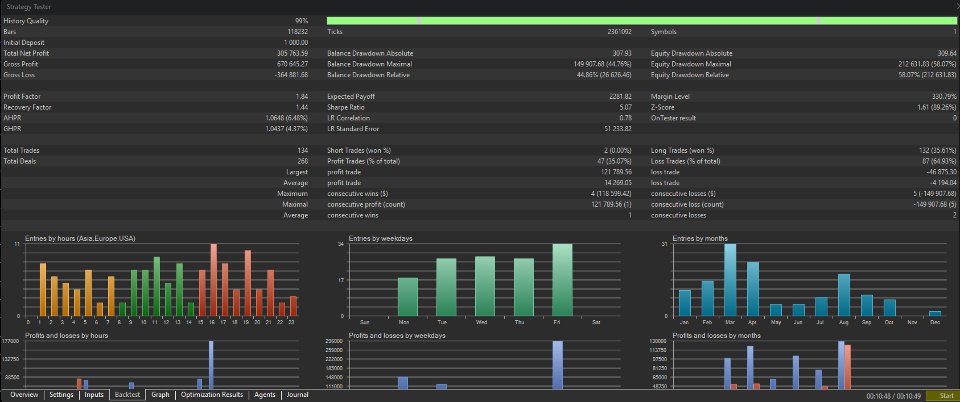
Task: Click Largest profit trade value 121 789.56
Action: click(x=617, y=172)
